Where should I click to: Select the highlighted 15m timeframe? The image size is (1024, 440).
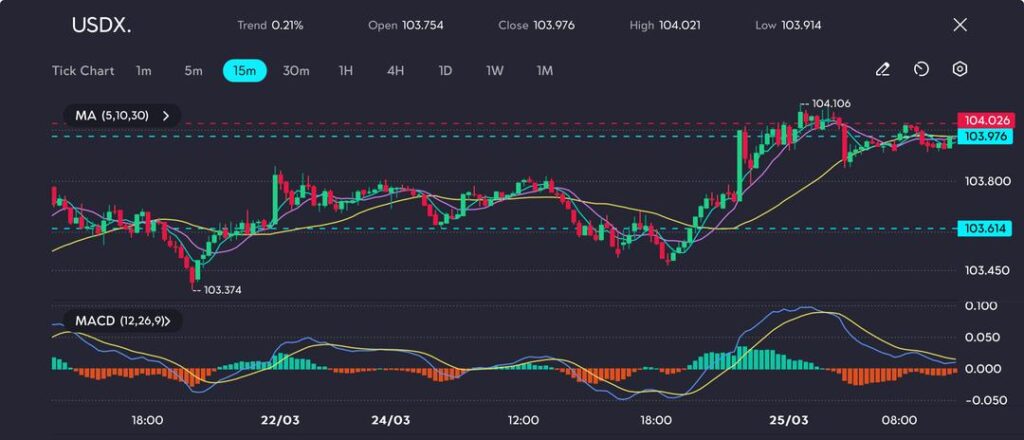pos(244,71)
